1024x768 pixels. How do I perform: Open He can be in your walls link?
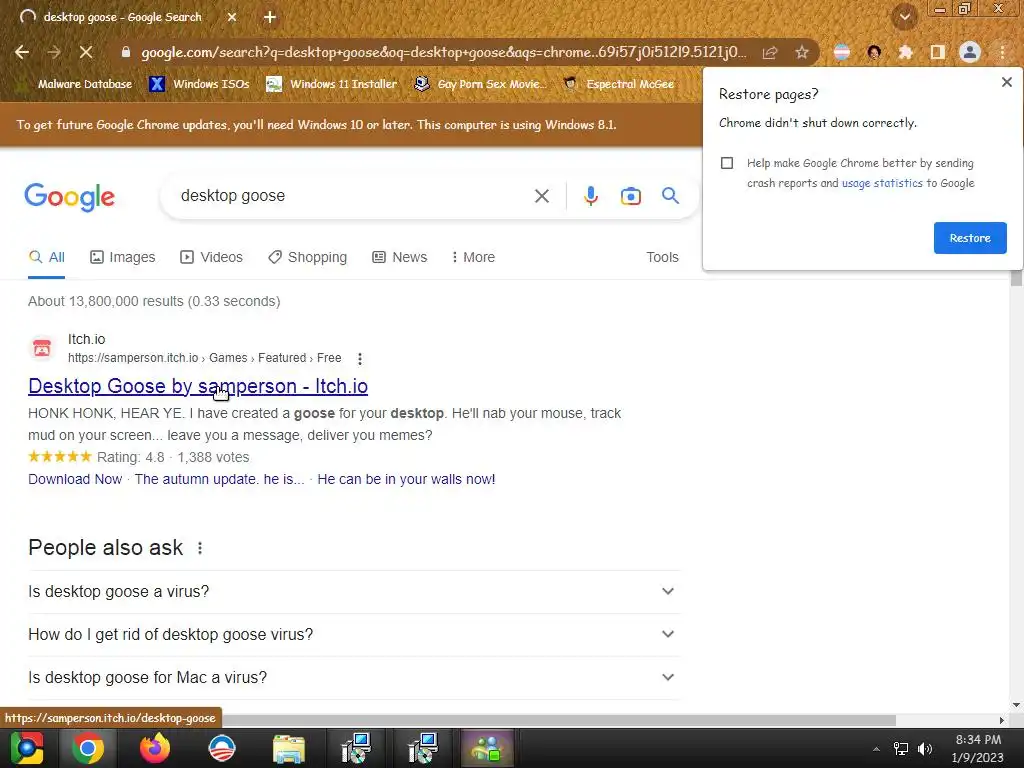406,479
